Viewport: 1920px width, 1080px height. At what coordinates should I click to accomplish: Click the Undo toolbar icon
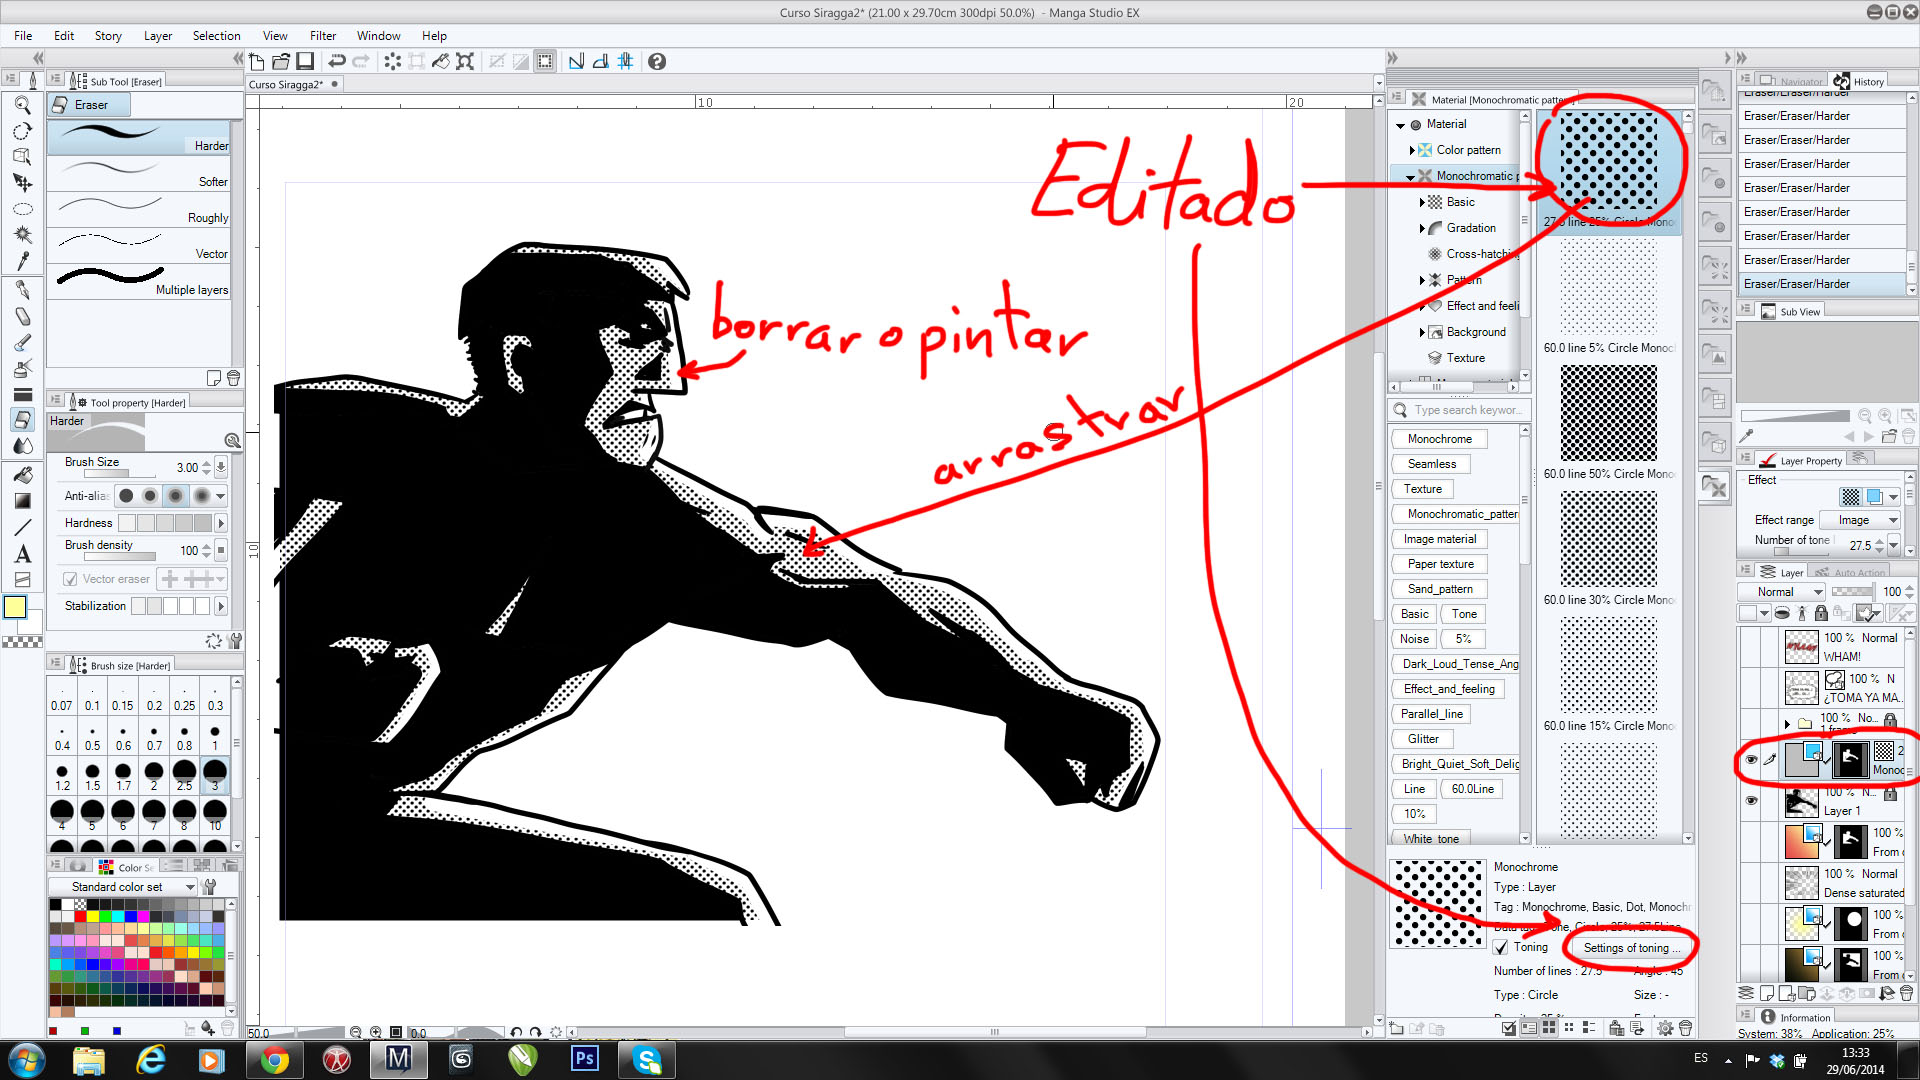click(337, 62)
